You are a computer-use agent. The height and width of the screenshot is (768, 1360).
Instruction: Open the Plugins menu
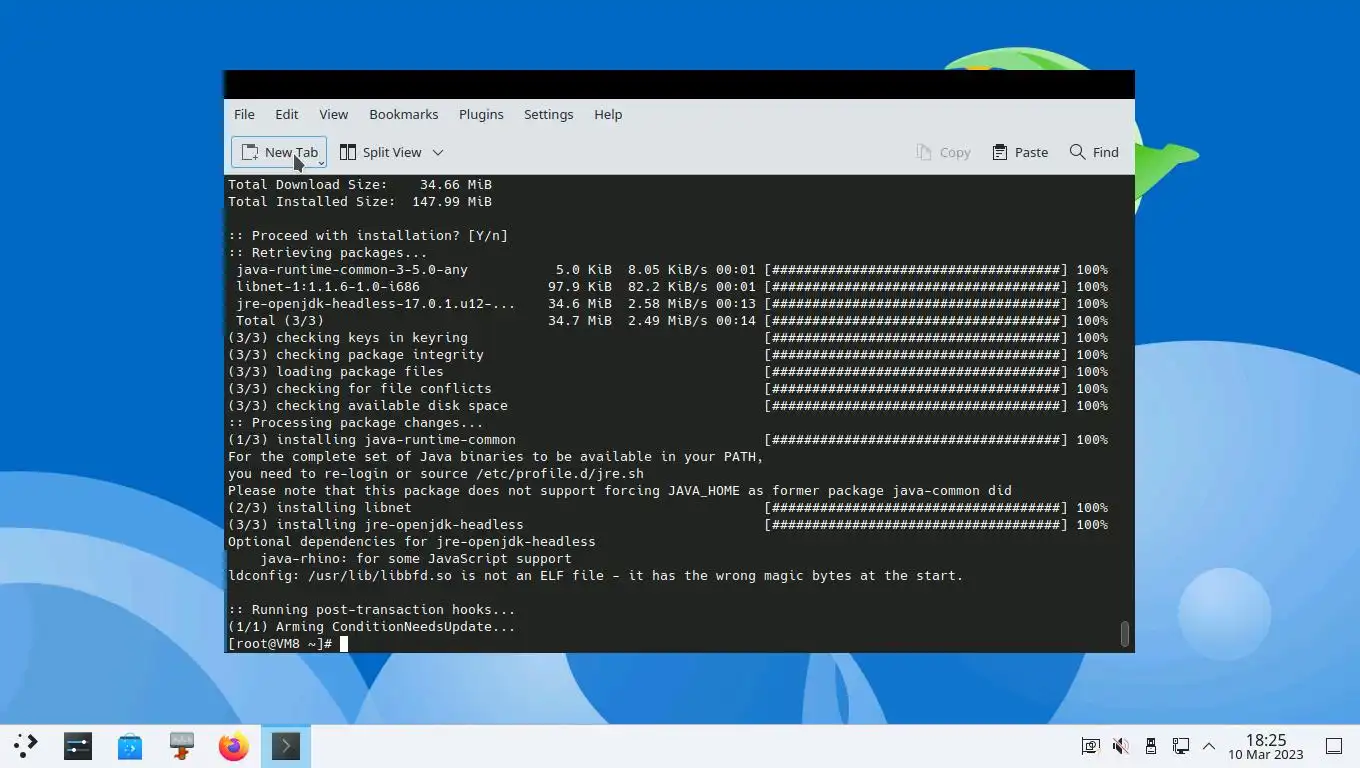[x=481, y=114]
